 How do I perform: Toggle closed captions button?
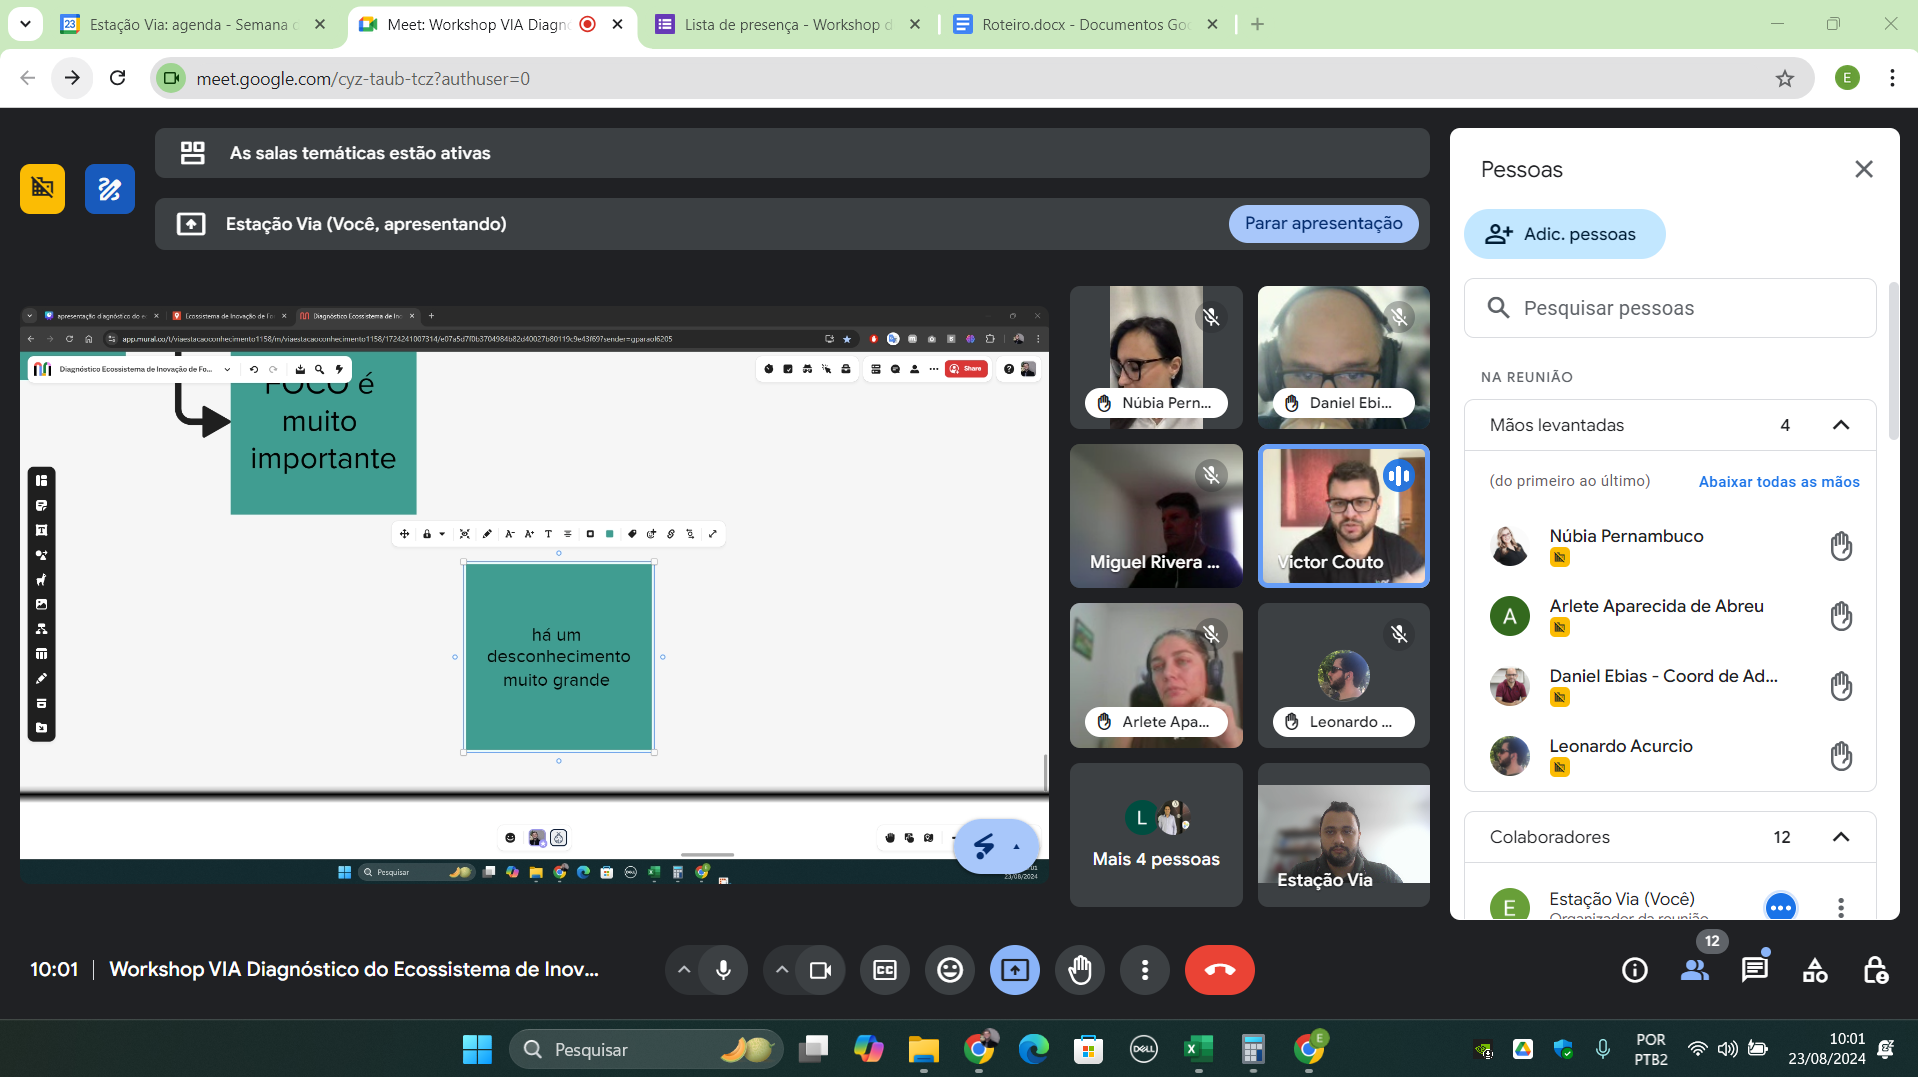(885, 970)
